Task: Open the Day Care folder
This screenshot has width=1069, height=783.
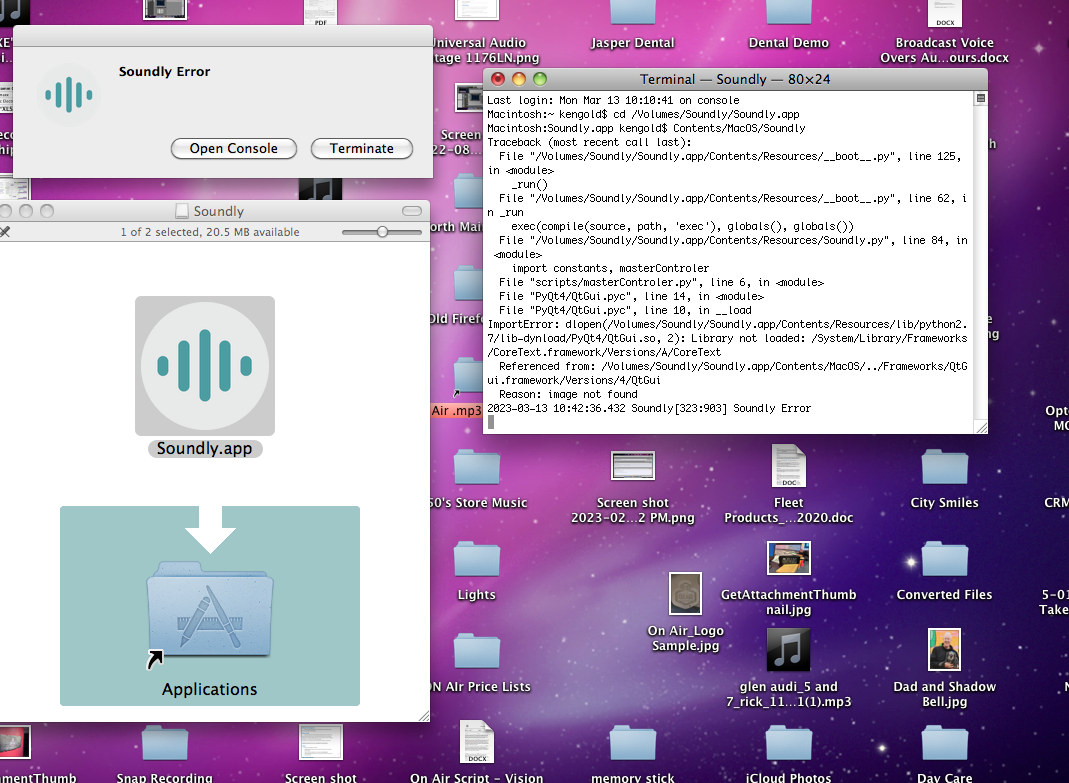Action: point(944,744)
